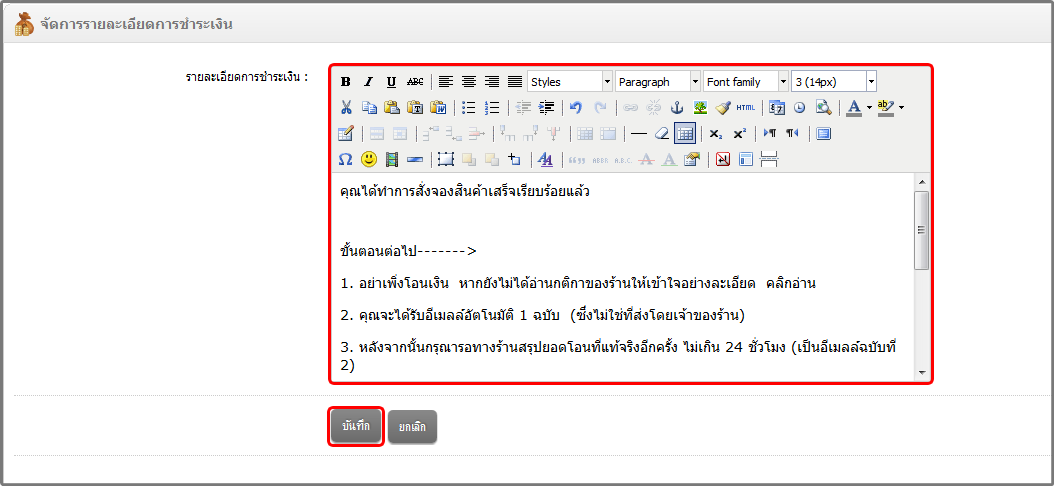Open the Preview magnifier icon

[x=823, y=108]
